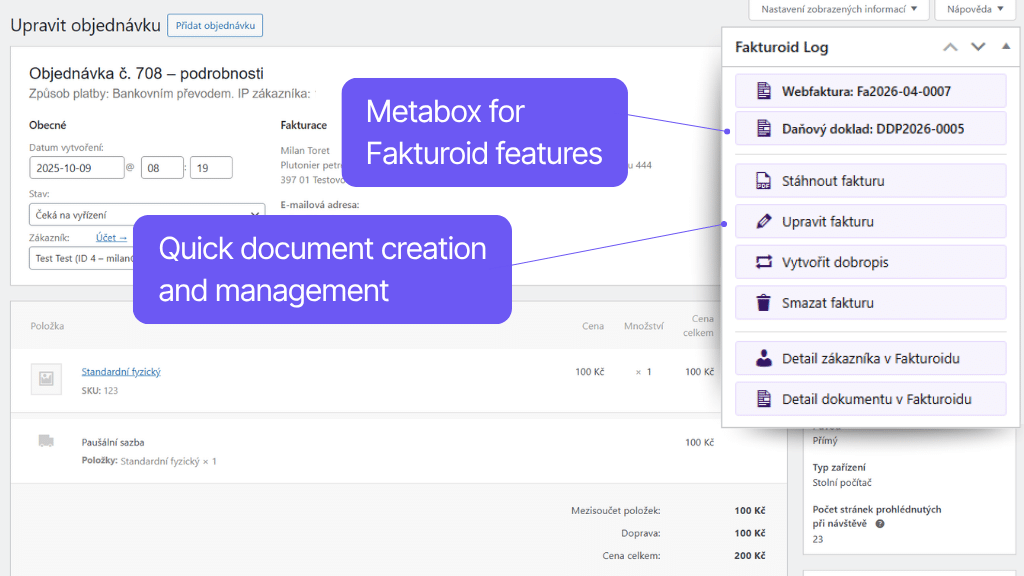Click the person icon for Detail zákazníka
This screenshot has height=576, width=1024.
(763, 358)
